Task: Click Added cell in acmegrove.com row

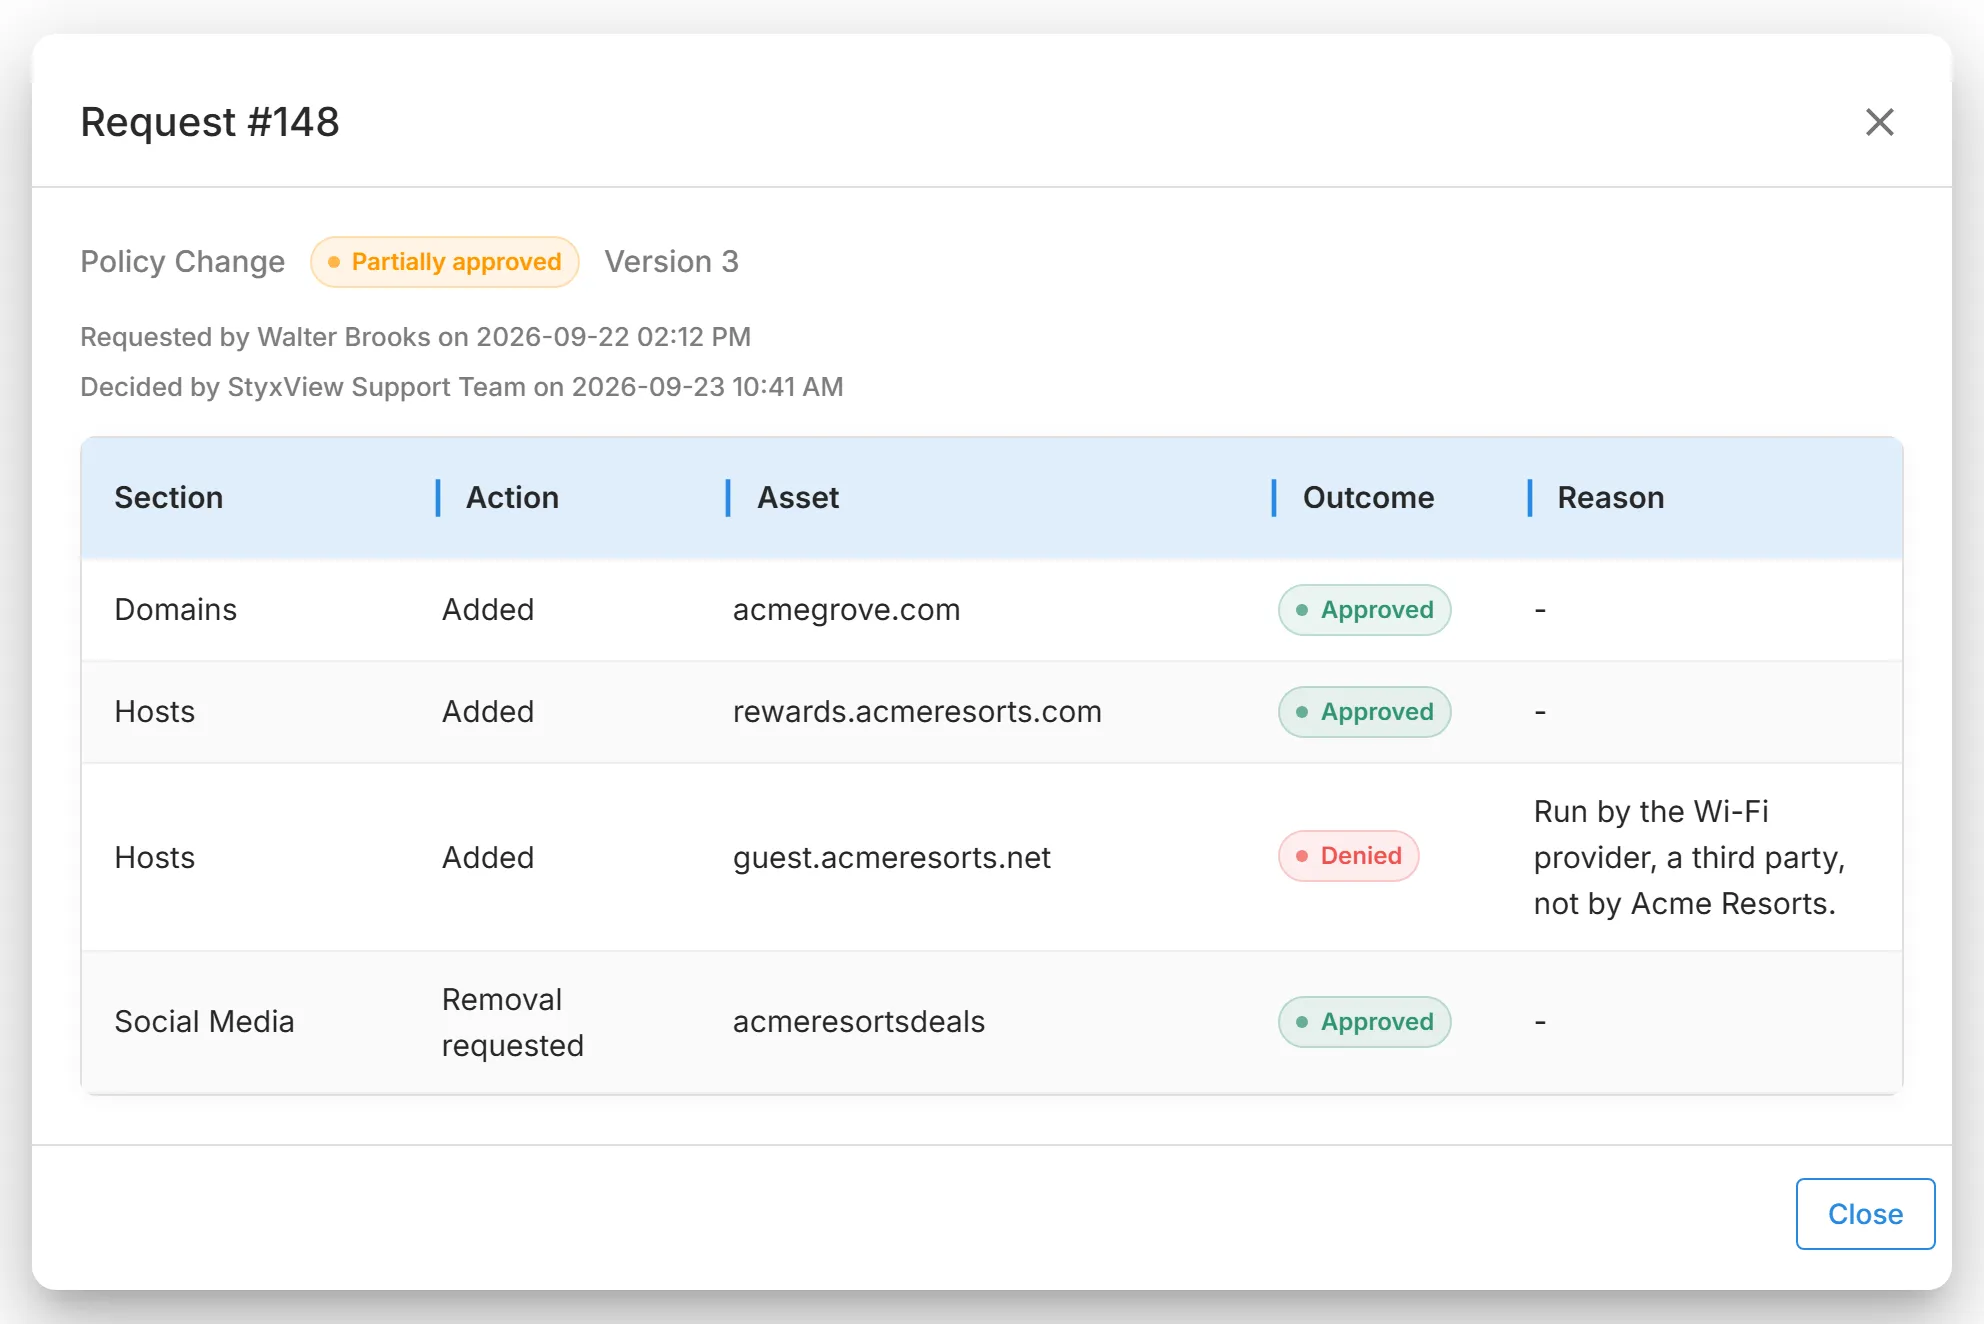Action: point(488,610)
